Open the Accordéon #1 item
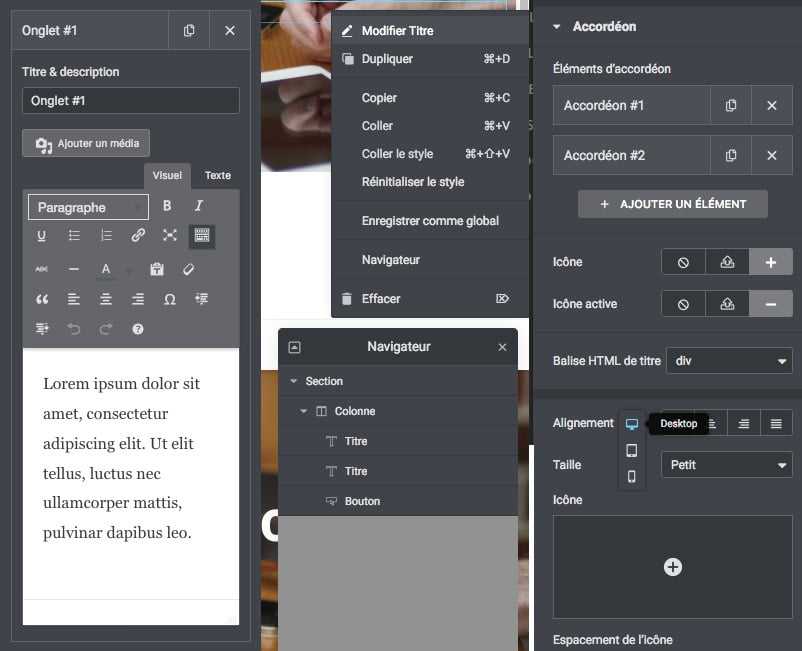 click(631, 105)
